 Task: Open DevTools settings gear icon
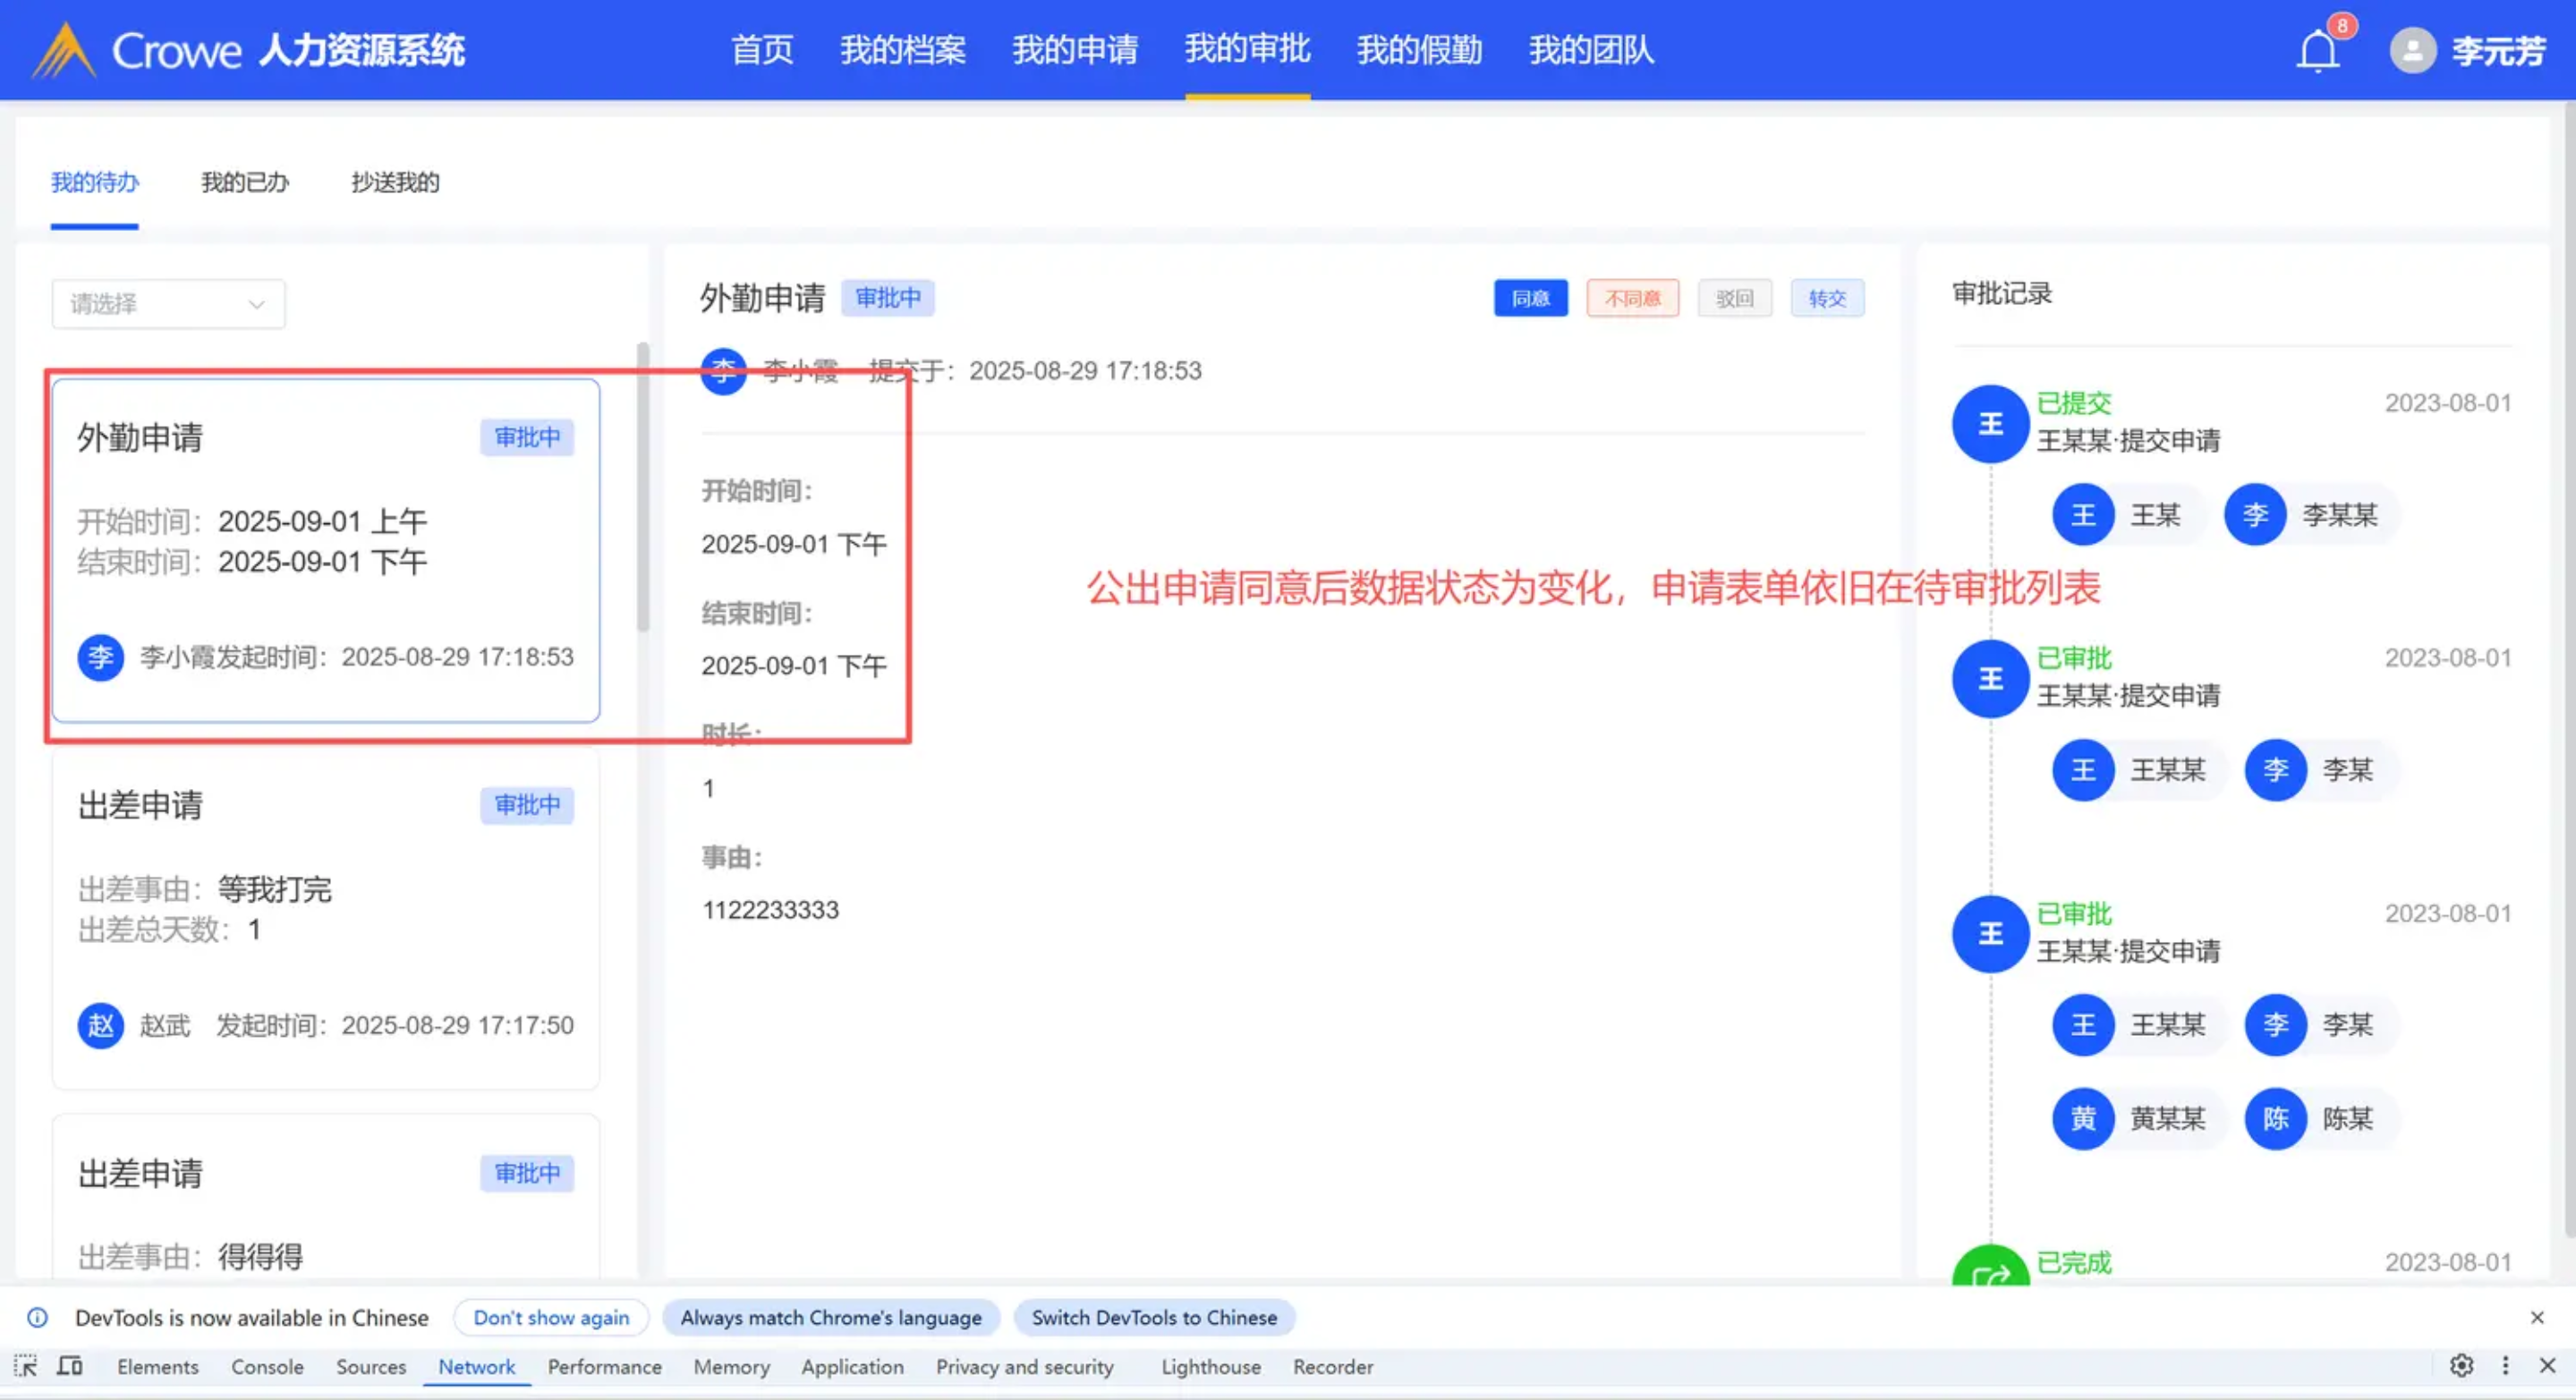pos(2461,1366)
